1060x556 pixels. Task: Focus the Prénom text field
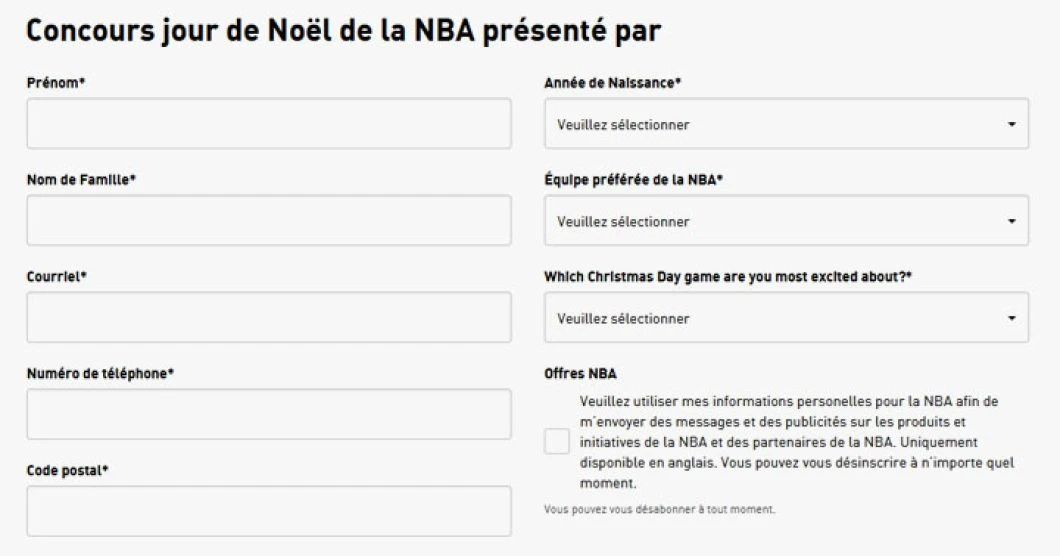tap(269, 124)
